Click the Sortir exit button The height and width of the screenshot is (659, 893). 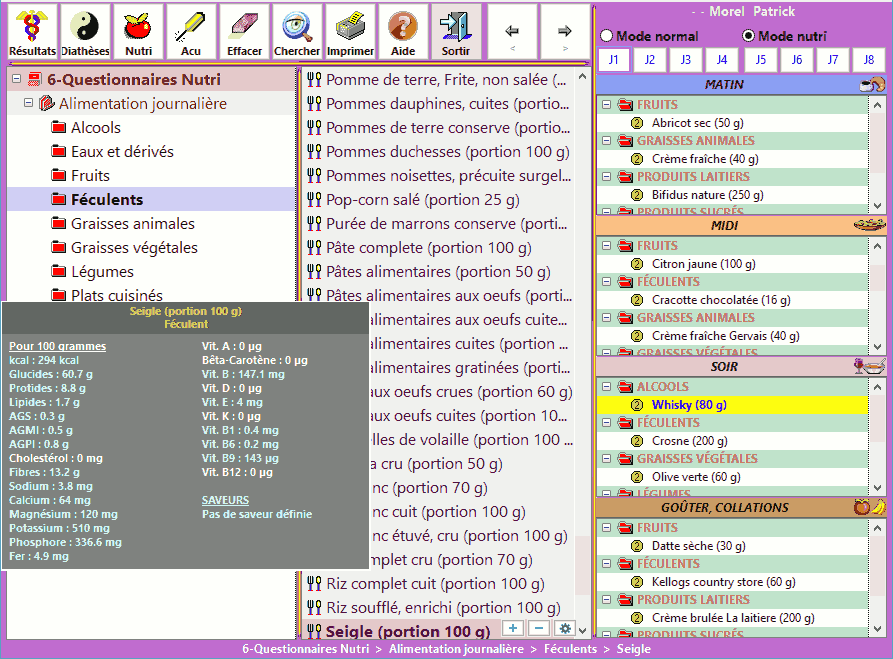pos(456,31)
